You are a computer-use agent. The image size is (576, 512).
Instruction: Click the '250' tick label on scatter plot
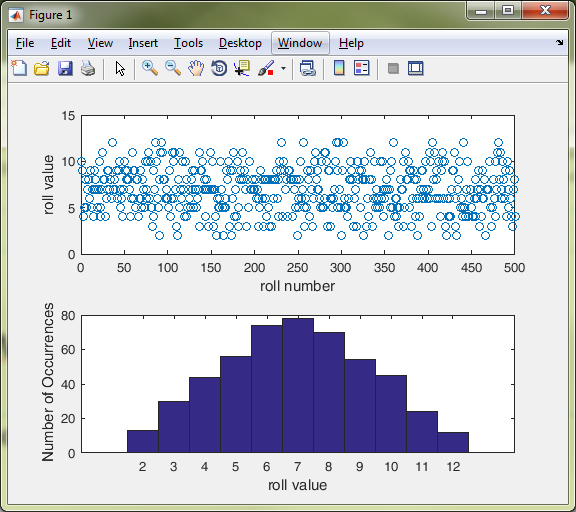coord(298,268)
